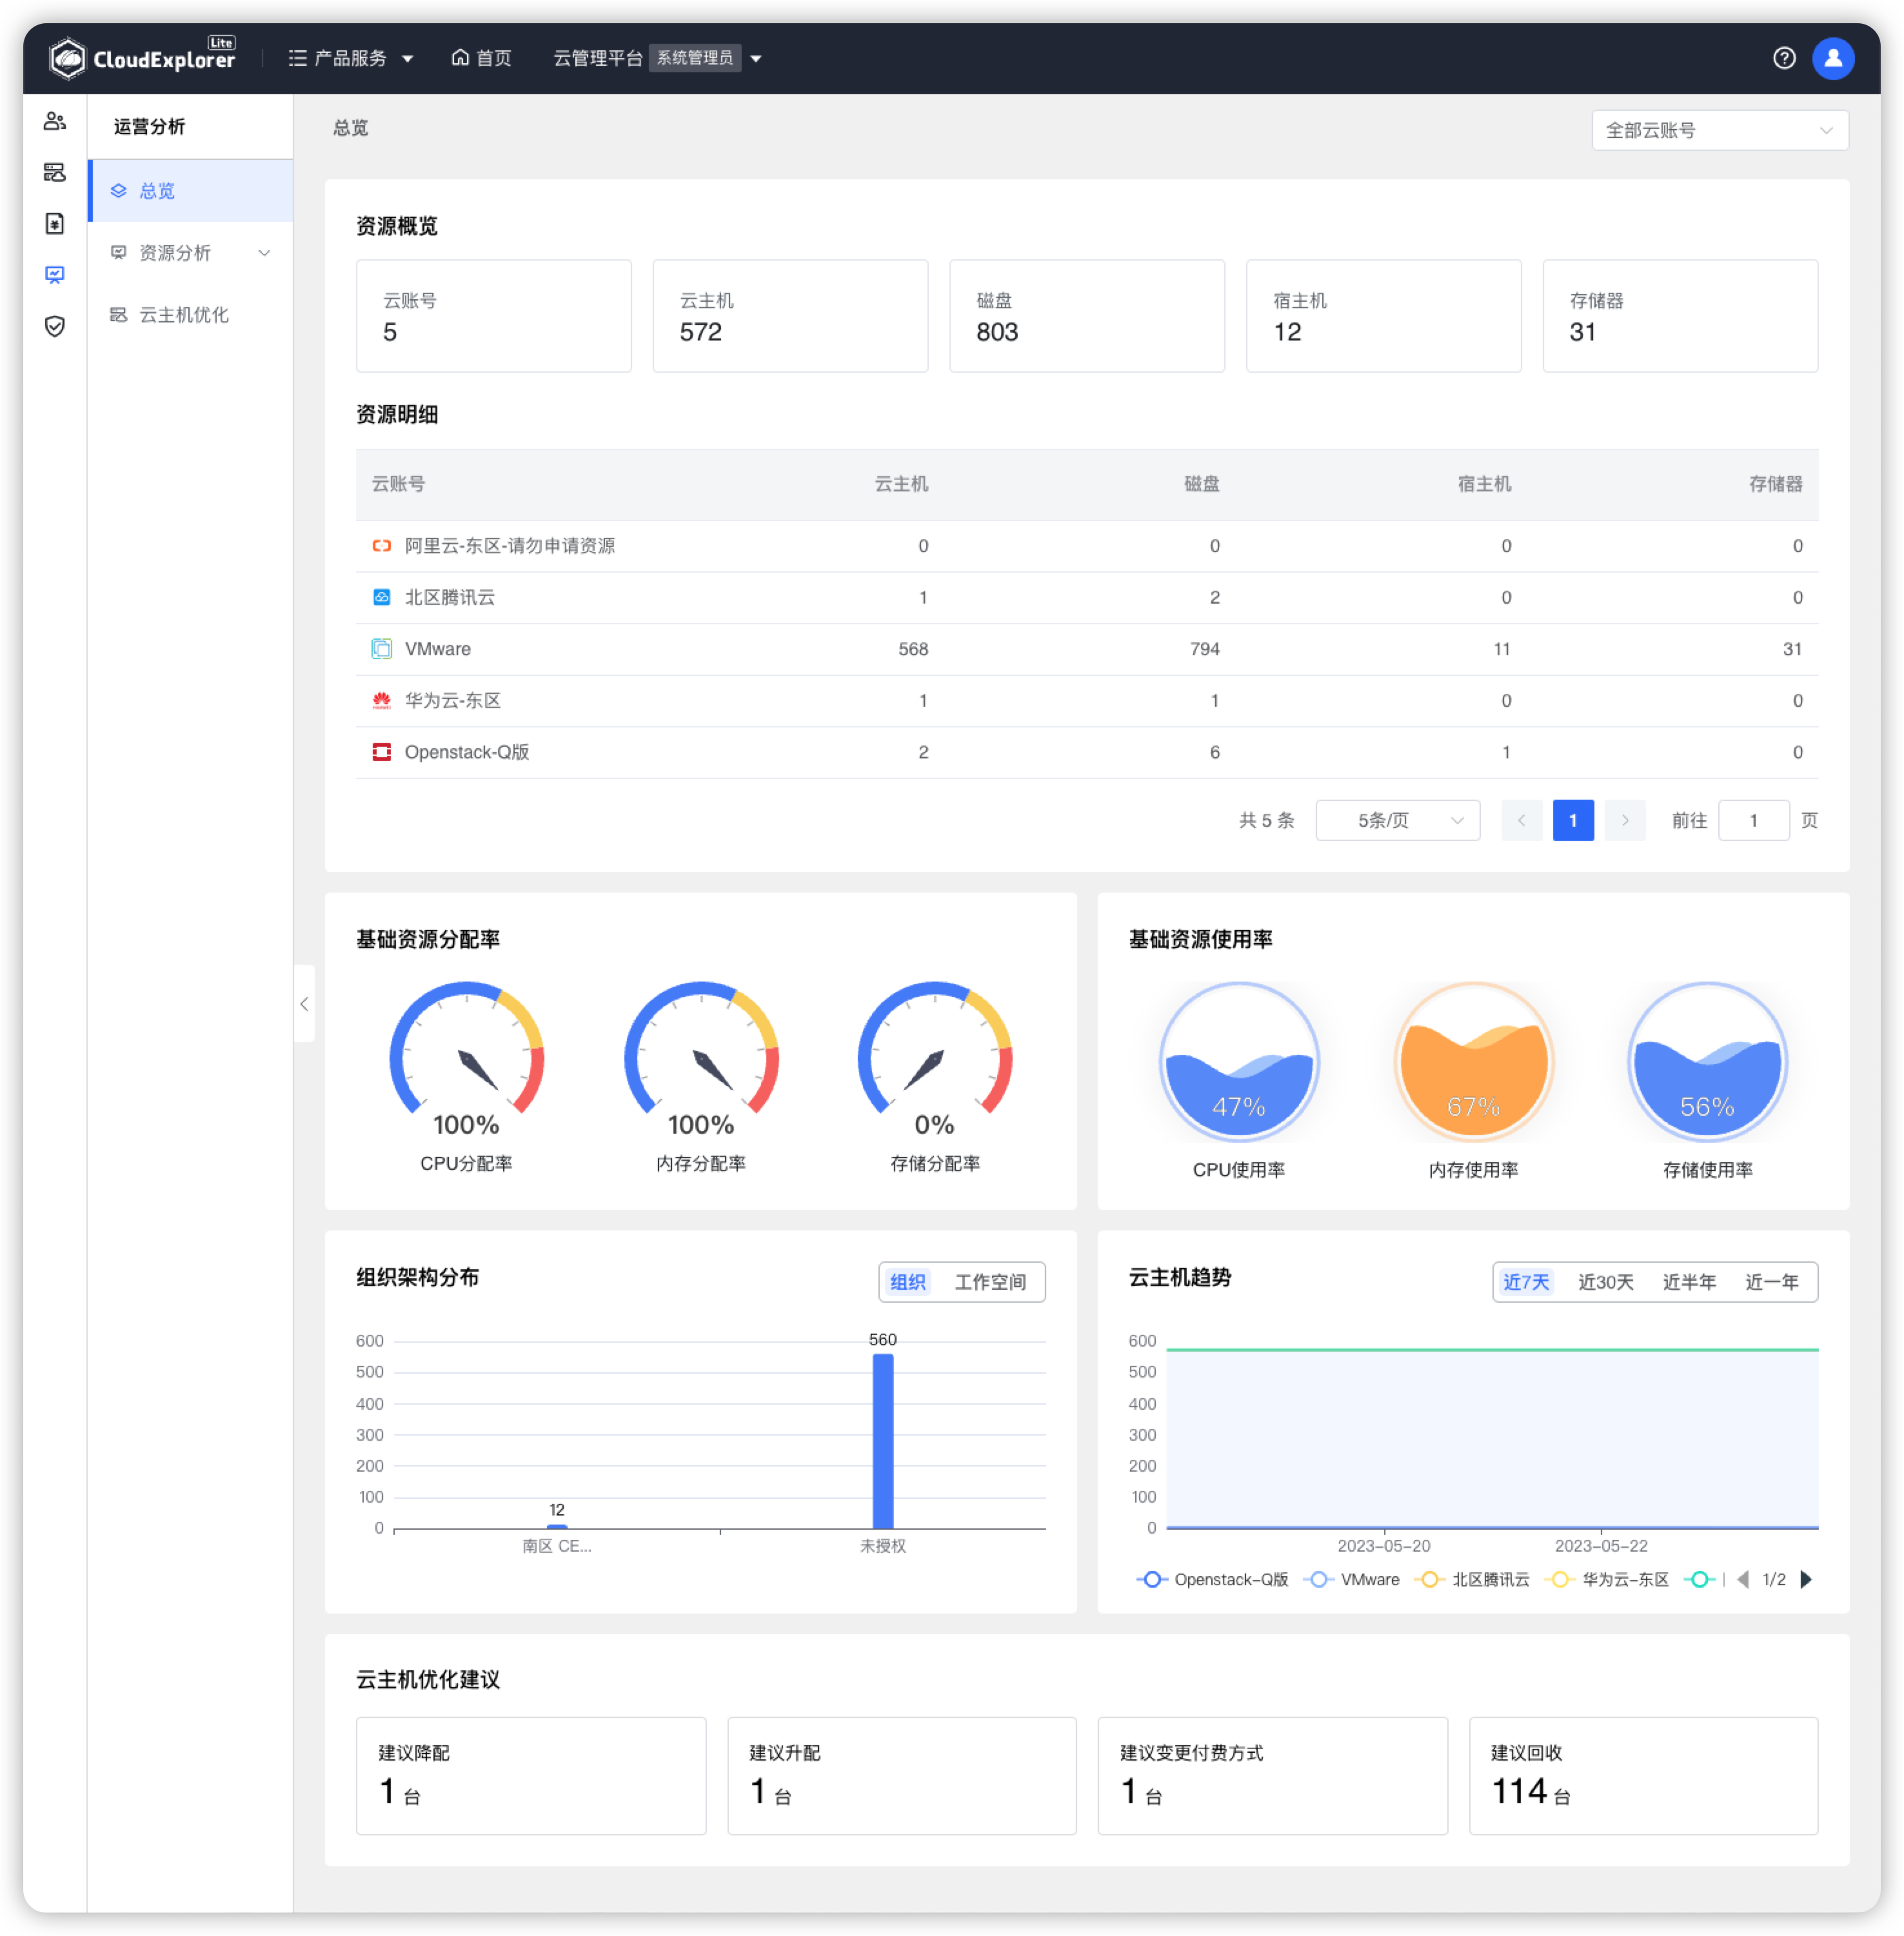Viewport: 1904px width, 1936px height.
Task: Open user management via the people sidebar icon
Action: pos(55,121)
